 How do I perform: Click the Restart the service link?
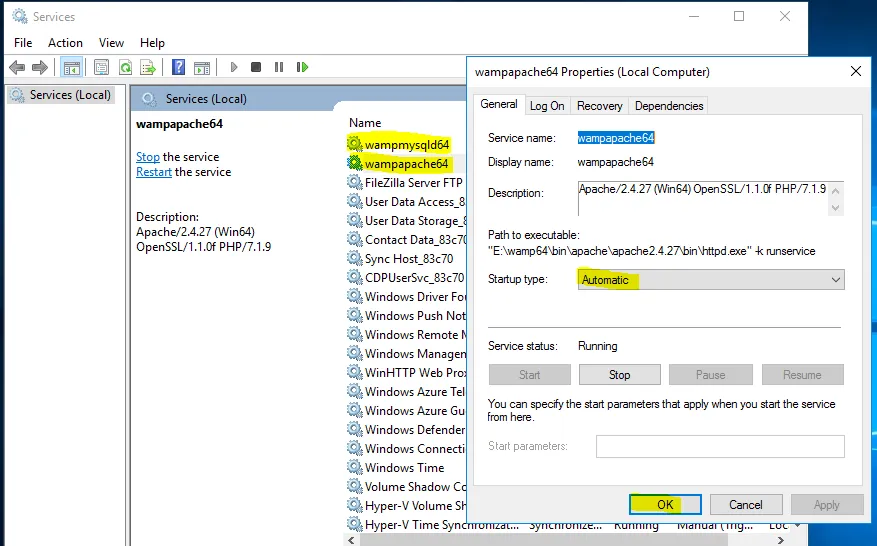[x=154, y=172]
